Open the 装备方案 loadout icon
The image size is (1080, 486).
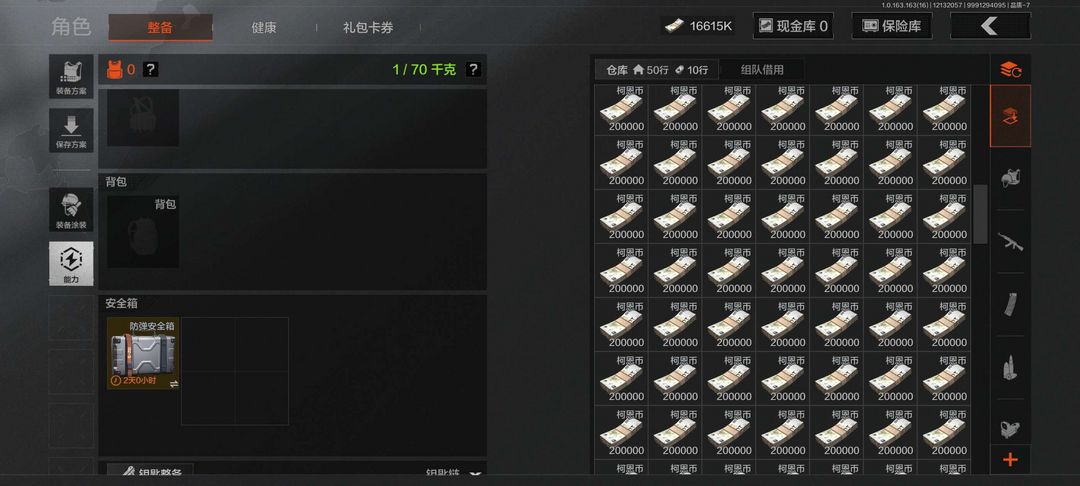[x=71, y=76]
